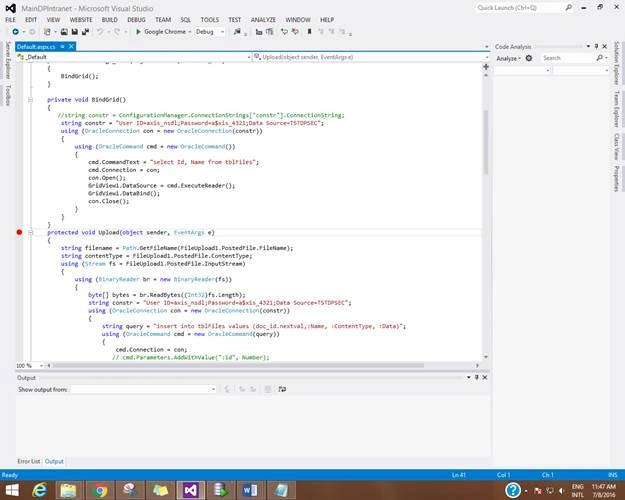Open Internet Explorer from the taskbar
Image resolution: width=625 pixels, height=500 pixels.
39,490
